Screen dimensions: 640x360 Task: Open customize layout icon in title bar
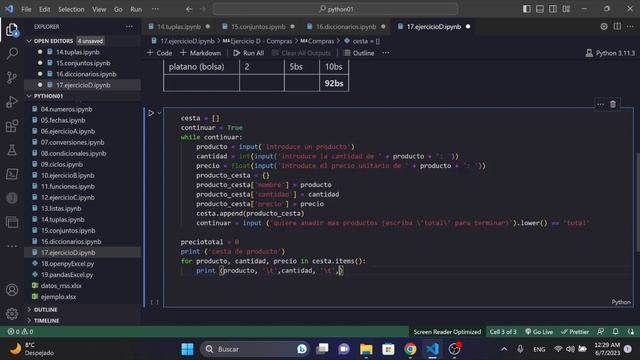(x=566, y=9)
